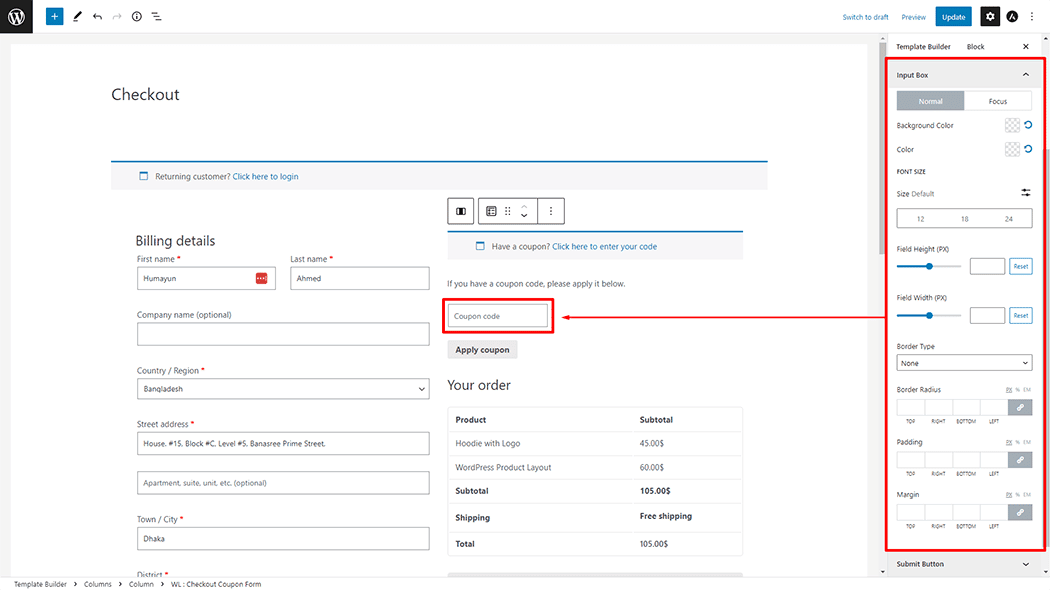Open the Border Type dropdown
Image resolution: width=1050 pixels, height=590 pixels.
[964, 363]
